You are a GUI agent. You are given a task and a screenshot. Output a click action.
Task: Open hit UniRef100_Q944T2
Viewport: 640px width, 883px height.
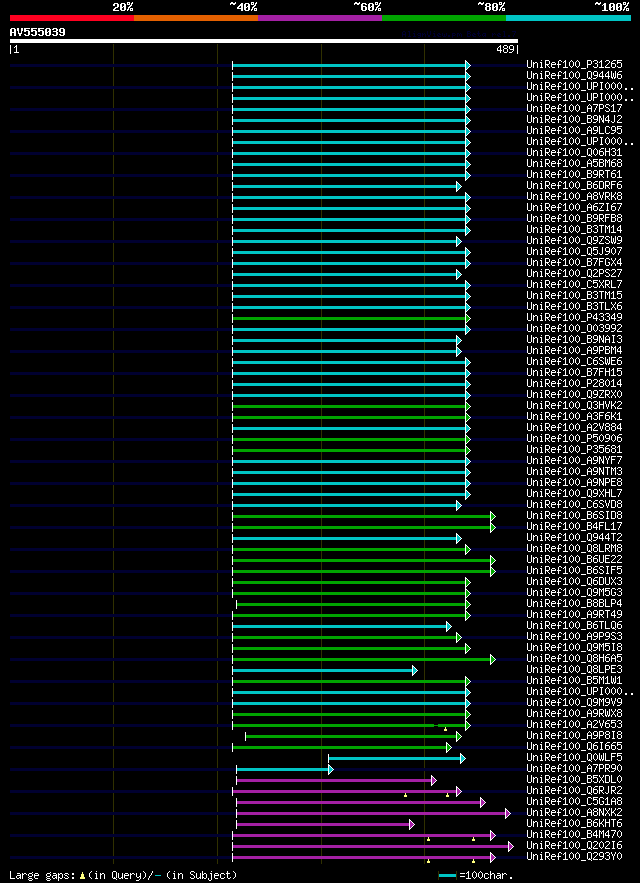[574, 537]
